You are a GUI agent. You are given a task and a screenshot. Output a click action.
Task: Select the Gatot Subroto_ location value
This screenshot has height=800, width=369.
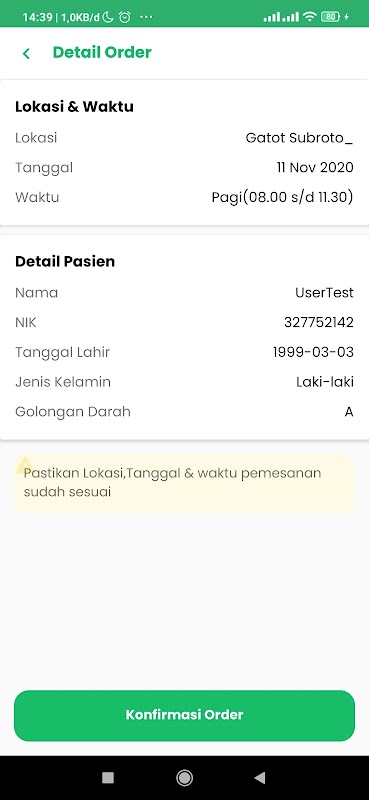(299, 138)
